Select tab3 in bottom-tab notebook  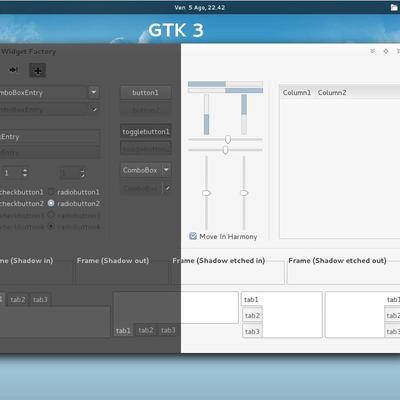point(168,330)
